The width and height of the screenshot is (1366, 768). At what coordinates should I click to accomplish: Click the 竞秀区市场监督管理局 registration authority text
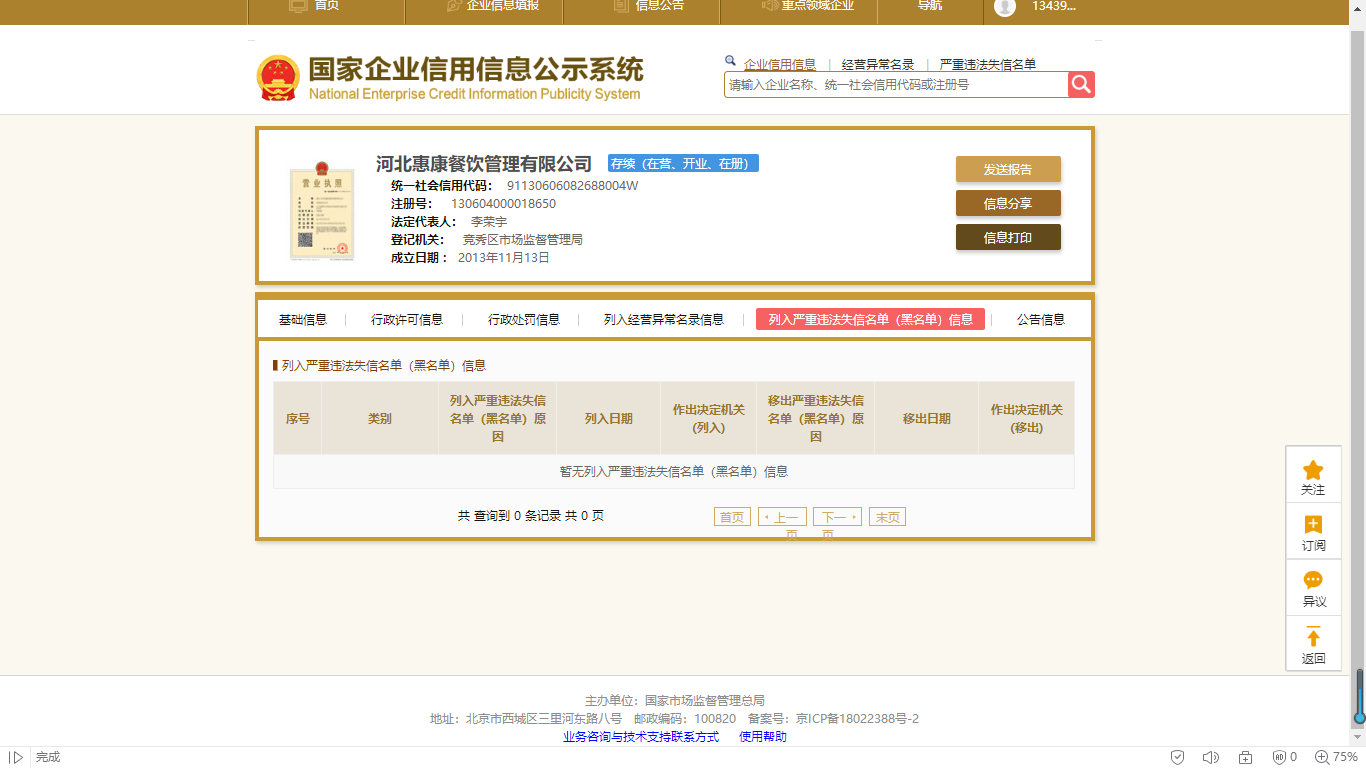pyautogui.click(x=522, y=240)
